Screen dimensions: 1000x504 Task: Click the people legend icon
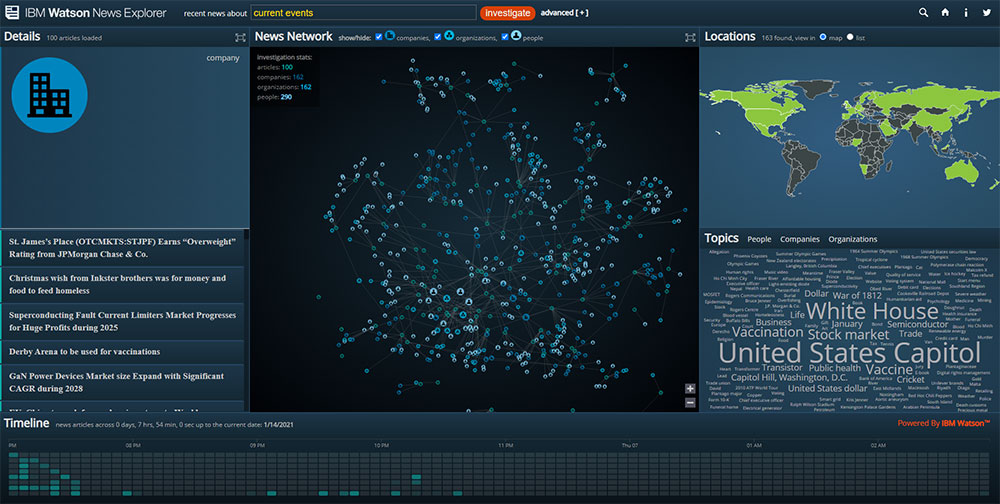click(516, 36)
